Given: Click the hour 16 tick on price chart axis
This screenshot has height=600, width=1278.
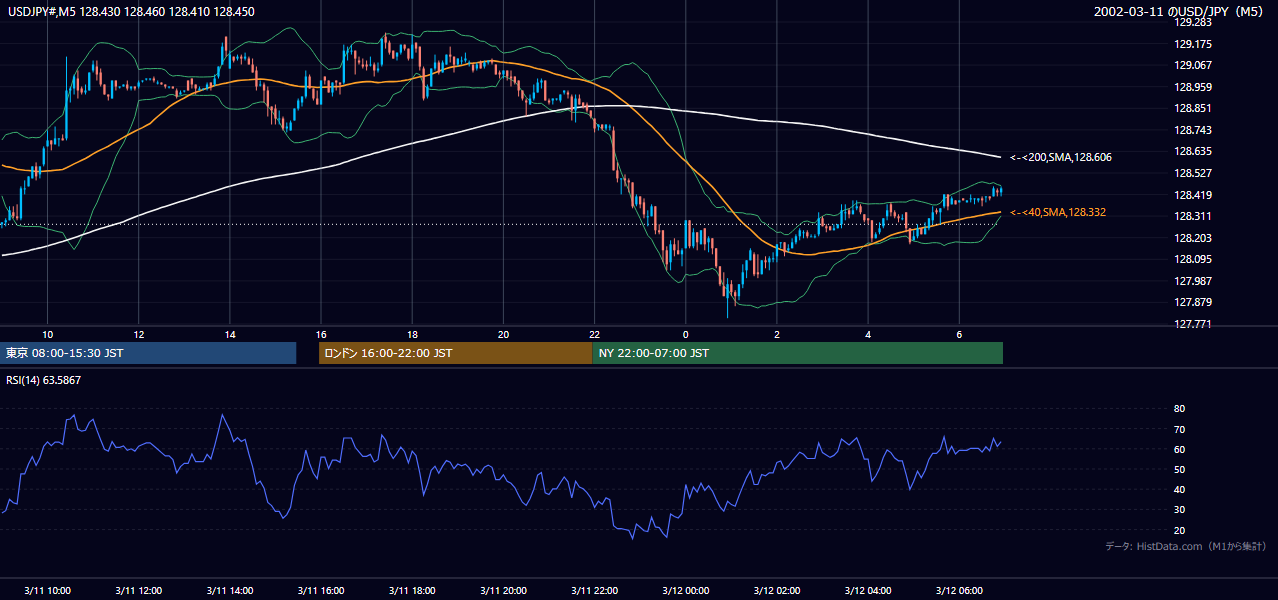Looking at the screenshot, I should coord(321,334).
